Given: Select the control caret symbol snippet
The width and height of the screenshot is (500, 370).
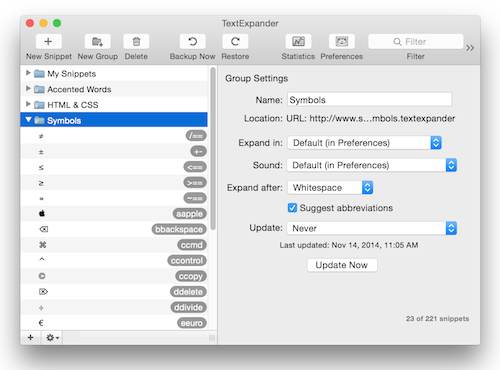Looking at the screenshot, I should [42, 259].
